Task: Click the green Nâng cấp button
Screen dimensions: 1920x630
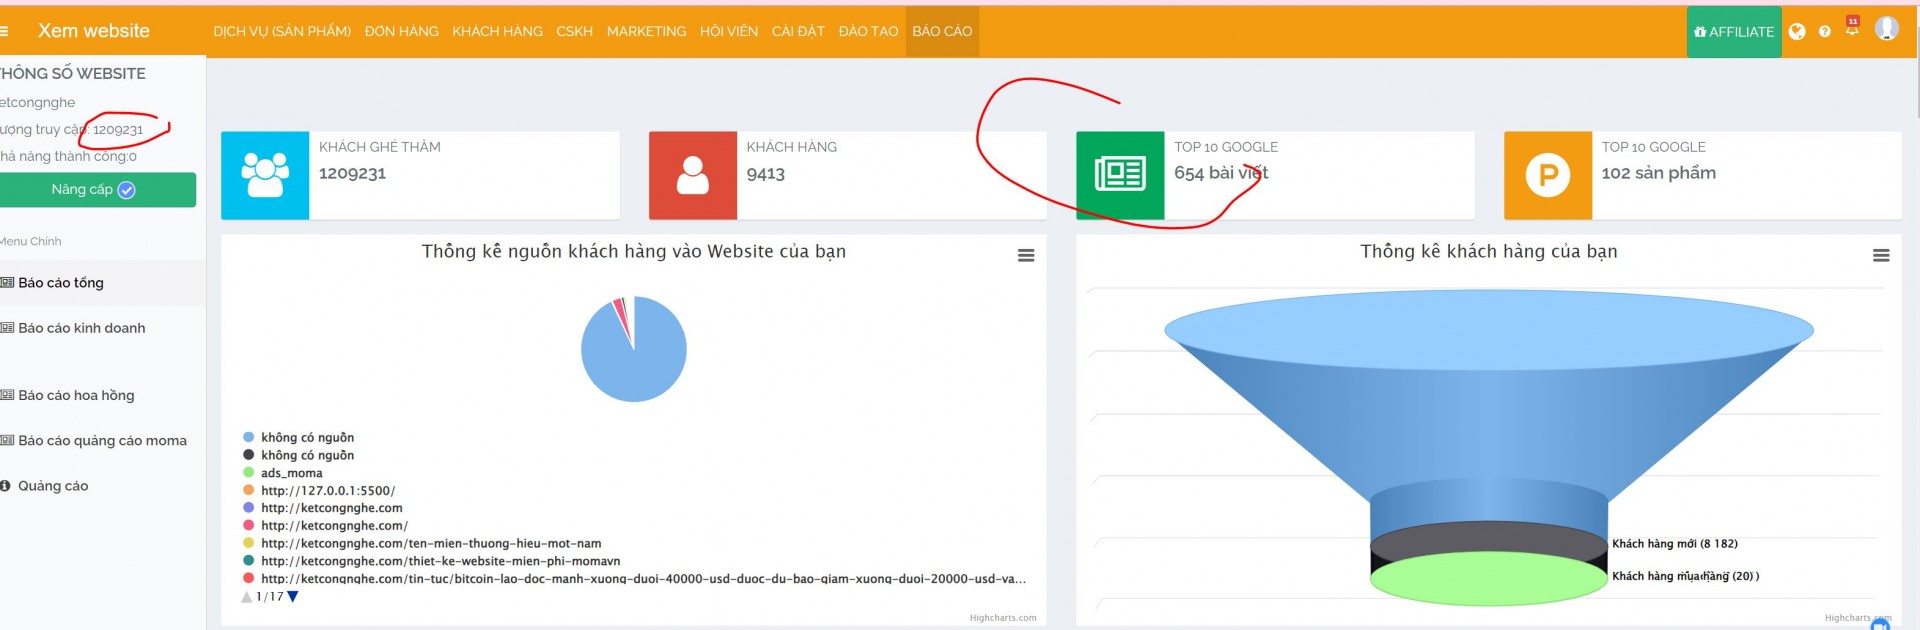Action: [96, 190]
